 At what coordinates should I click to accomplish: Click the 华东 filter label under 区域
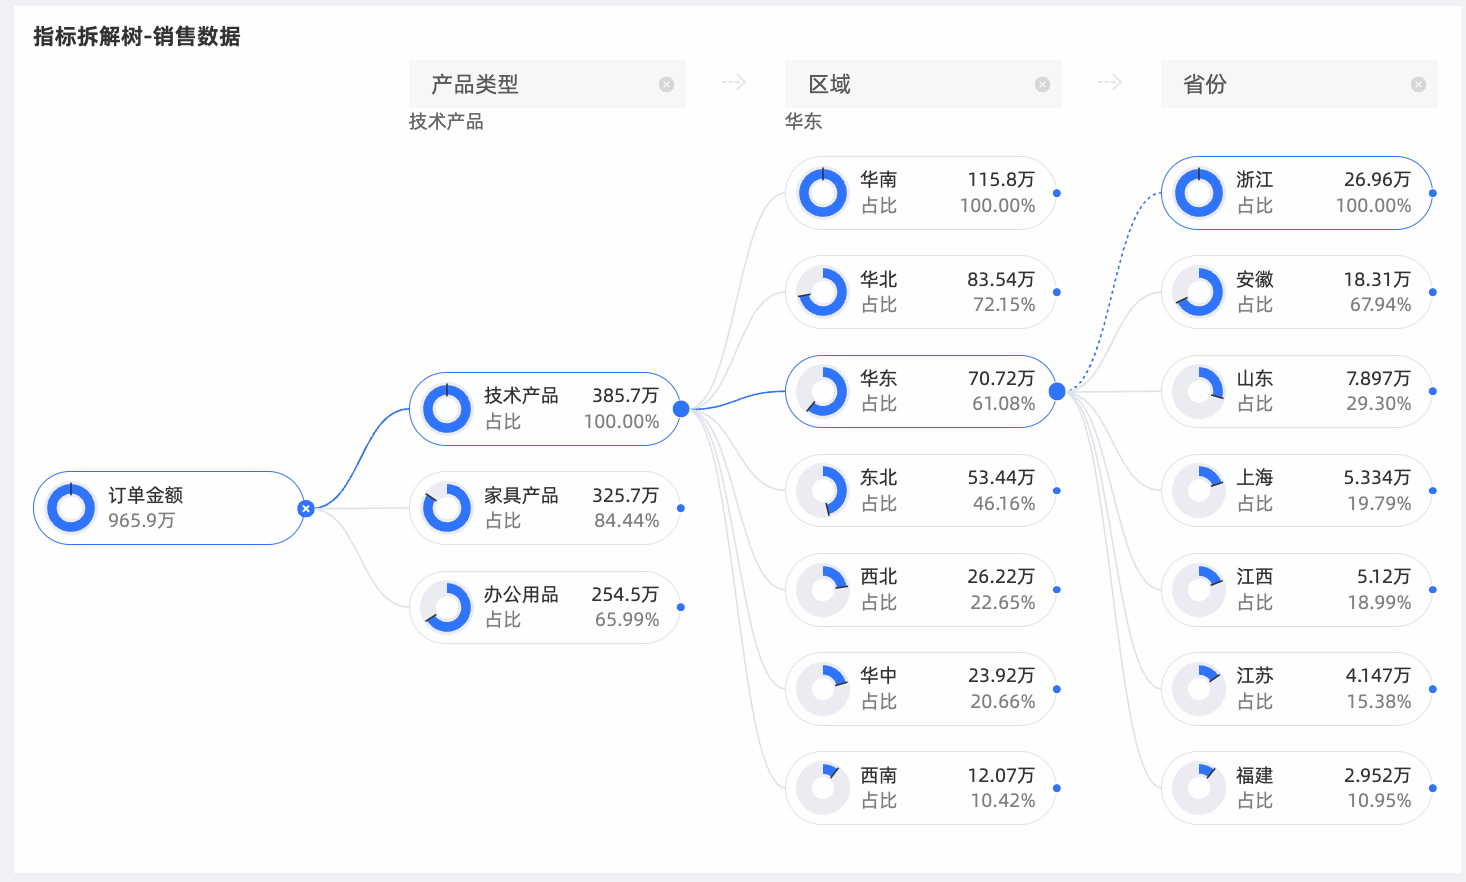(x=803, y=122)
